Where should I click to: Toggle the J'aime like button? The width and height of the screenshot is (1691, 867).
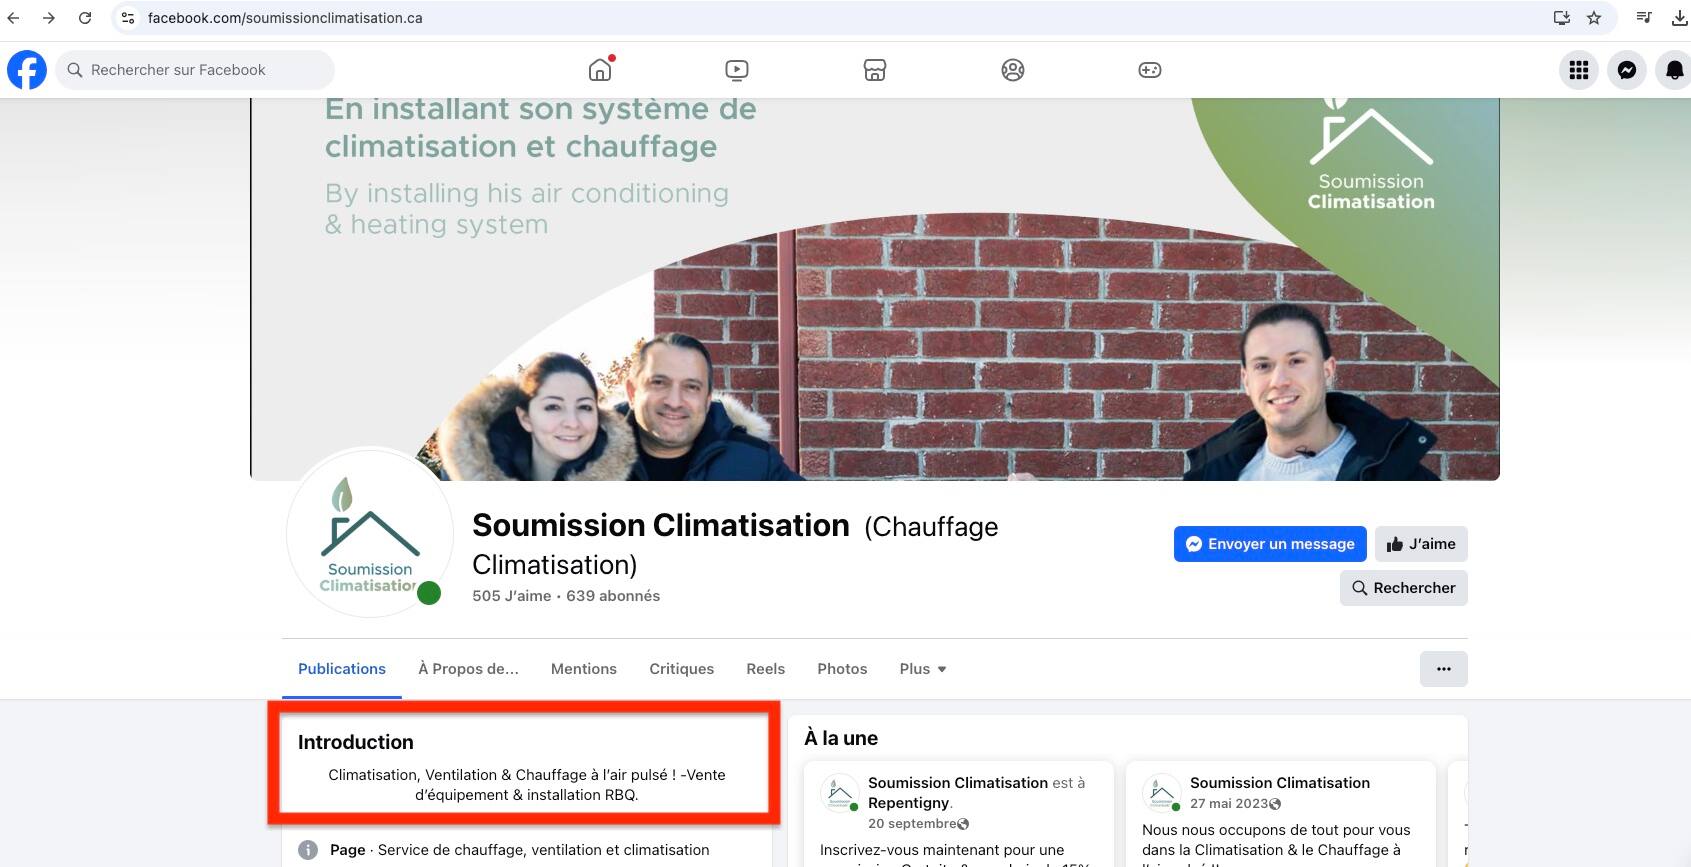[1421, 544]
